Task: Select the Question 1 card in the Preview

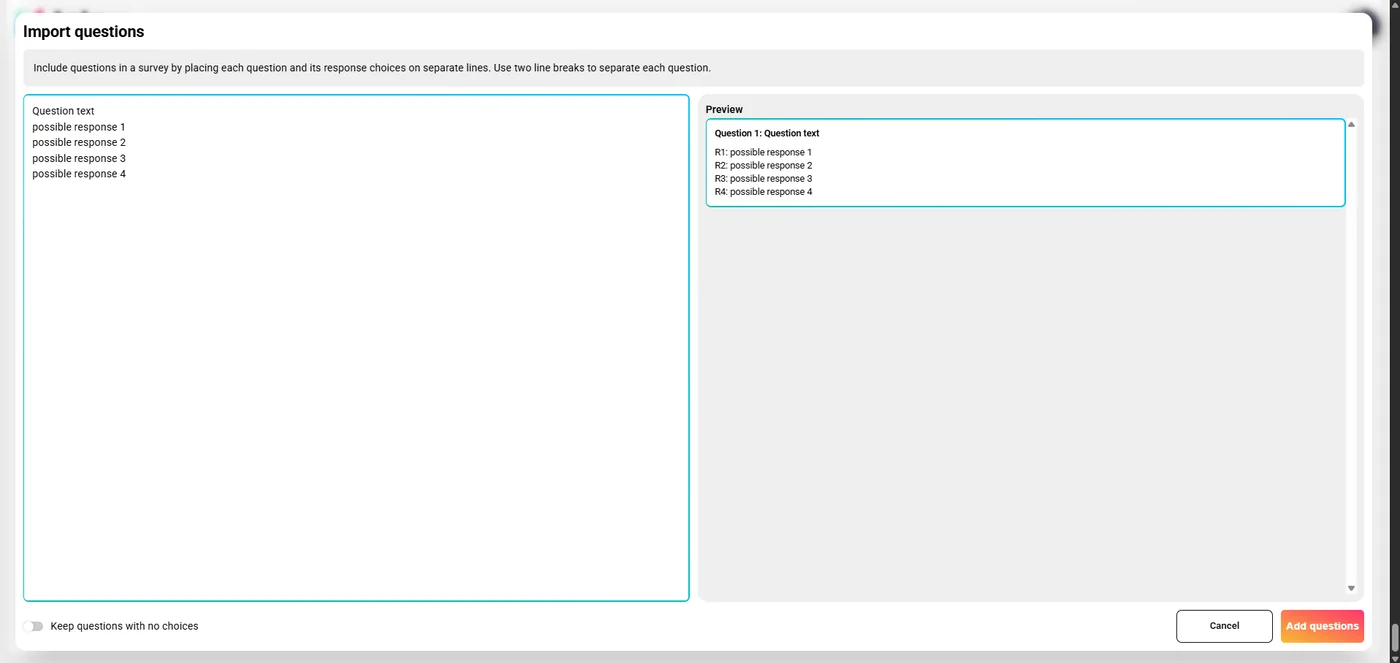Action: pos(1024,162)
